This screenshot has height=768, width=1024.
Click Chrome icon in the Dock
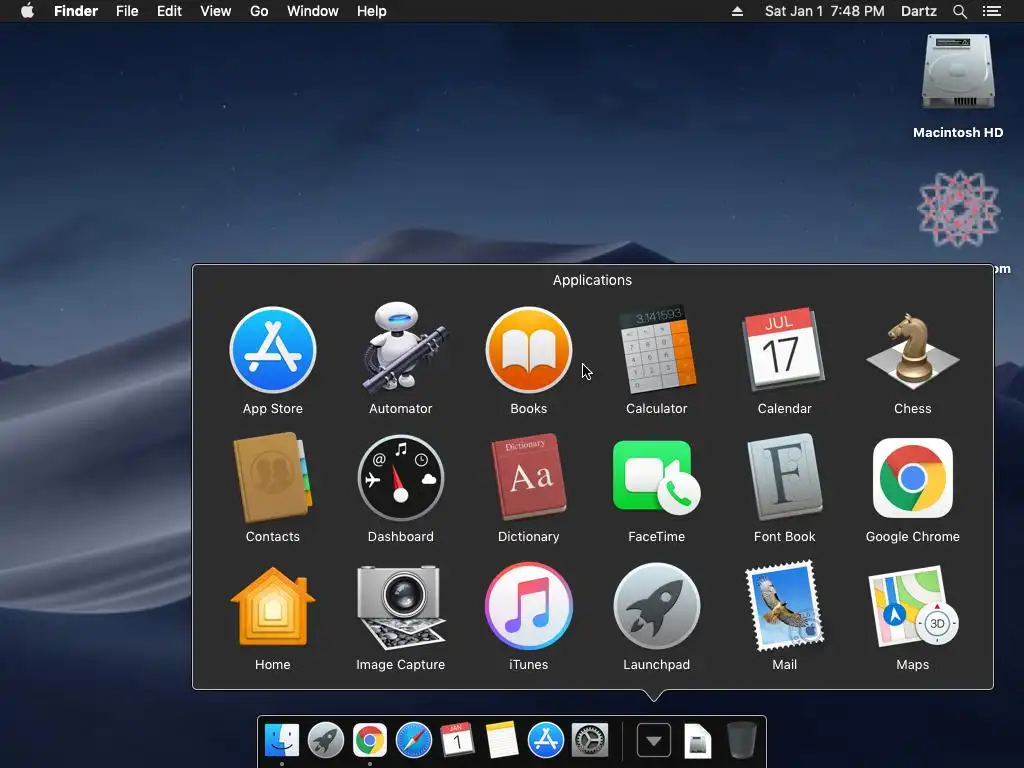click(x=370, y=741)
